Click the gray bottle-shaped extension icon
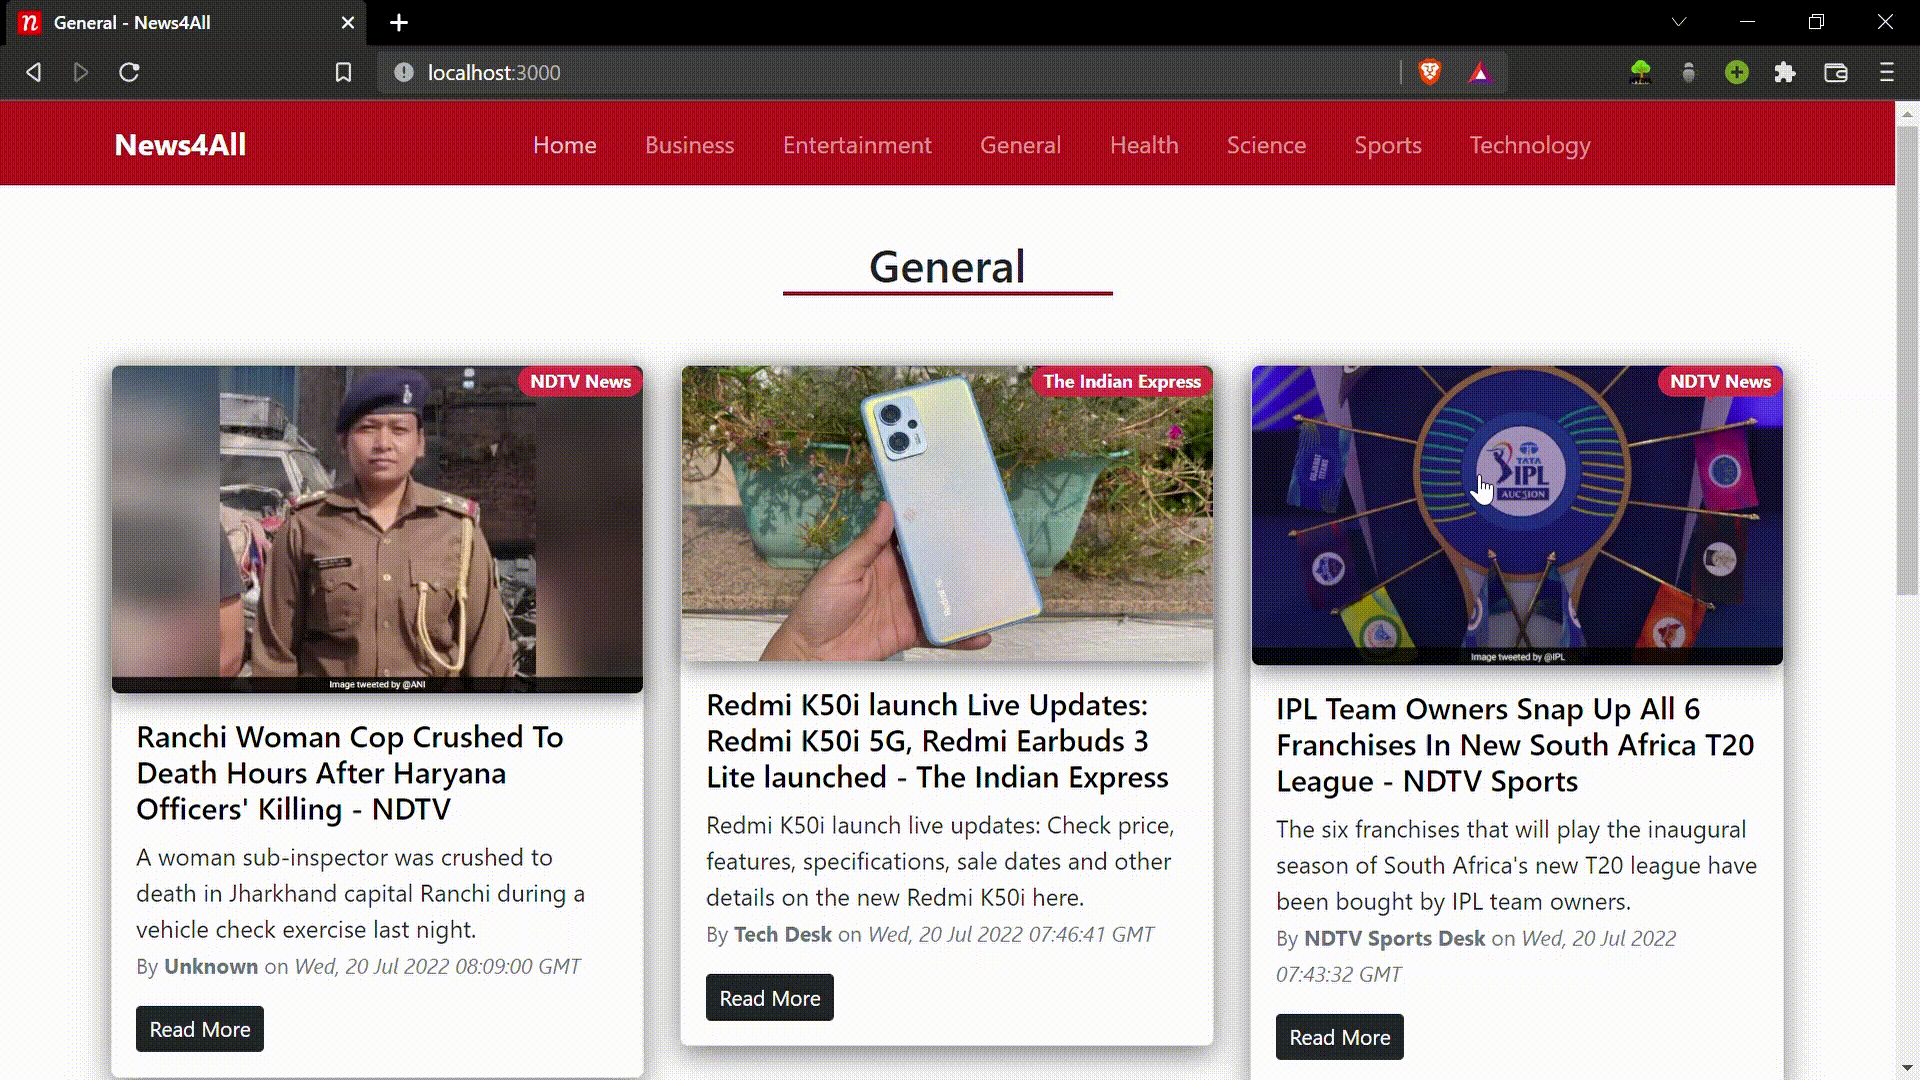1920x1080 pixels. pos(1689,72)
